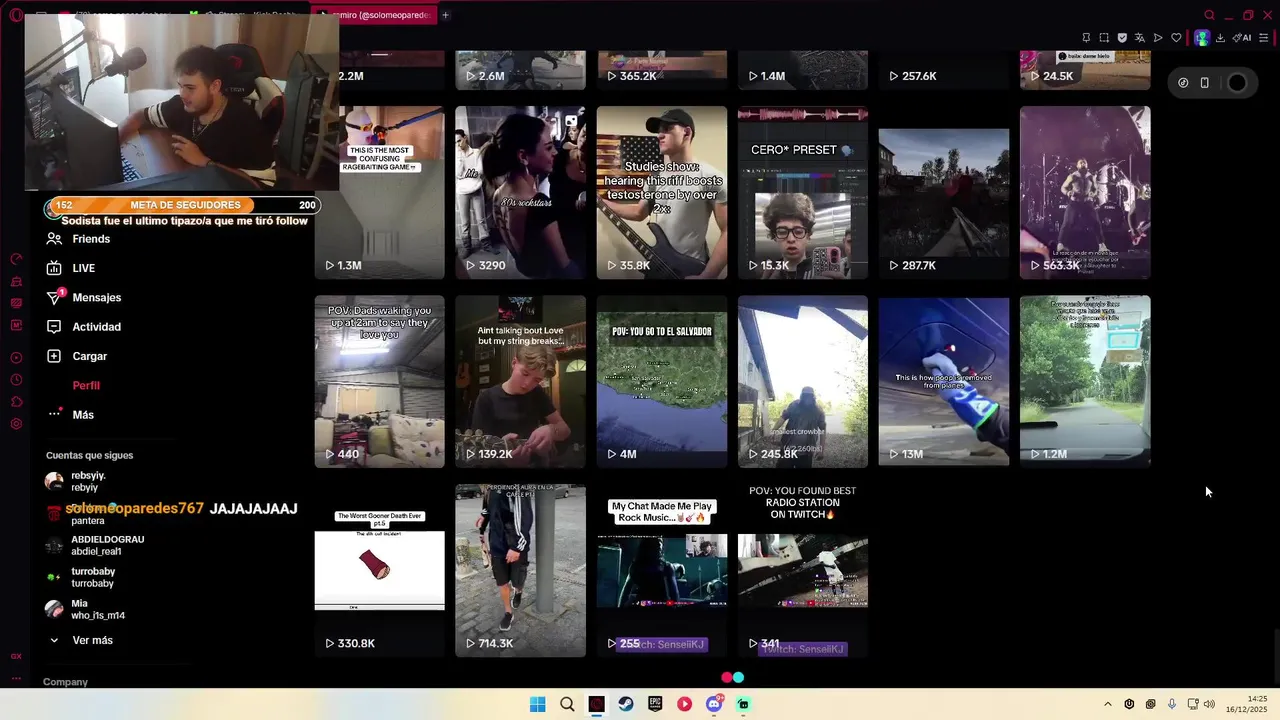The image size is (1280, 720).
Task: Open the get app phone icon
Action: pyautogui.click(x=1204, y=83)
